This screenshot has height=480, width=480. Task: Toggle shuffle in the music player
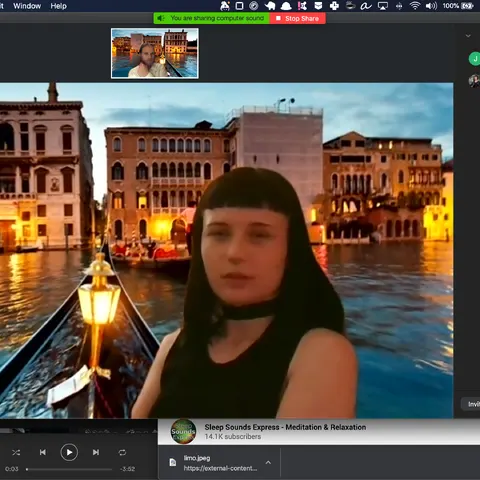pos(16,452)
